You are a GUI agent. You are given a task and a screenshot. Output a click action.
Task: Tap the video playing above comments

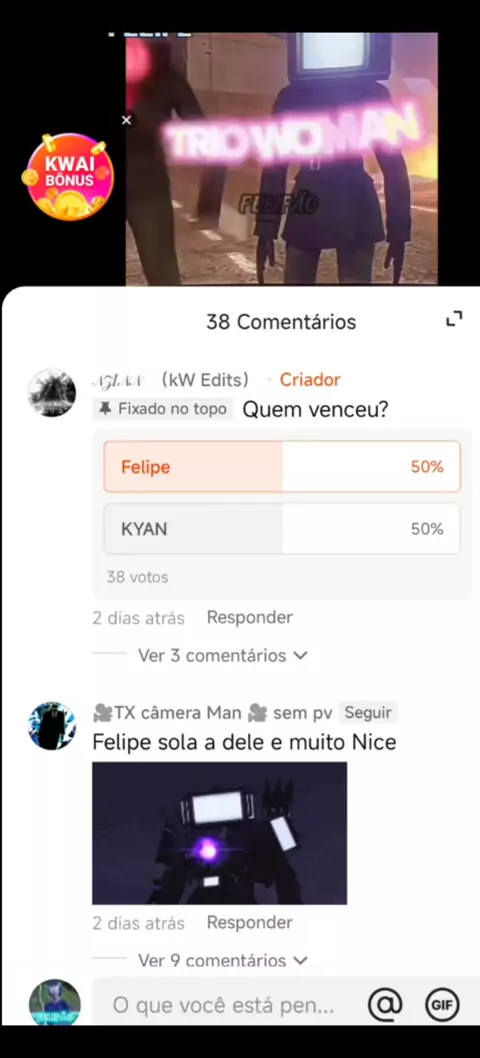282,159
